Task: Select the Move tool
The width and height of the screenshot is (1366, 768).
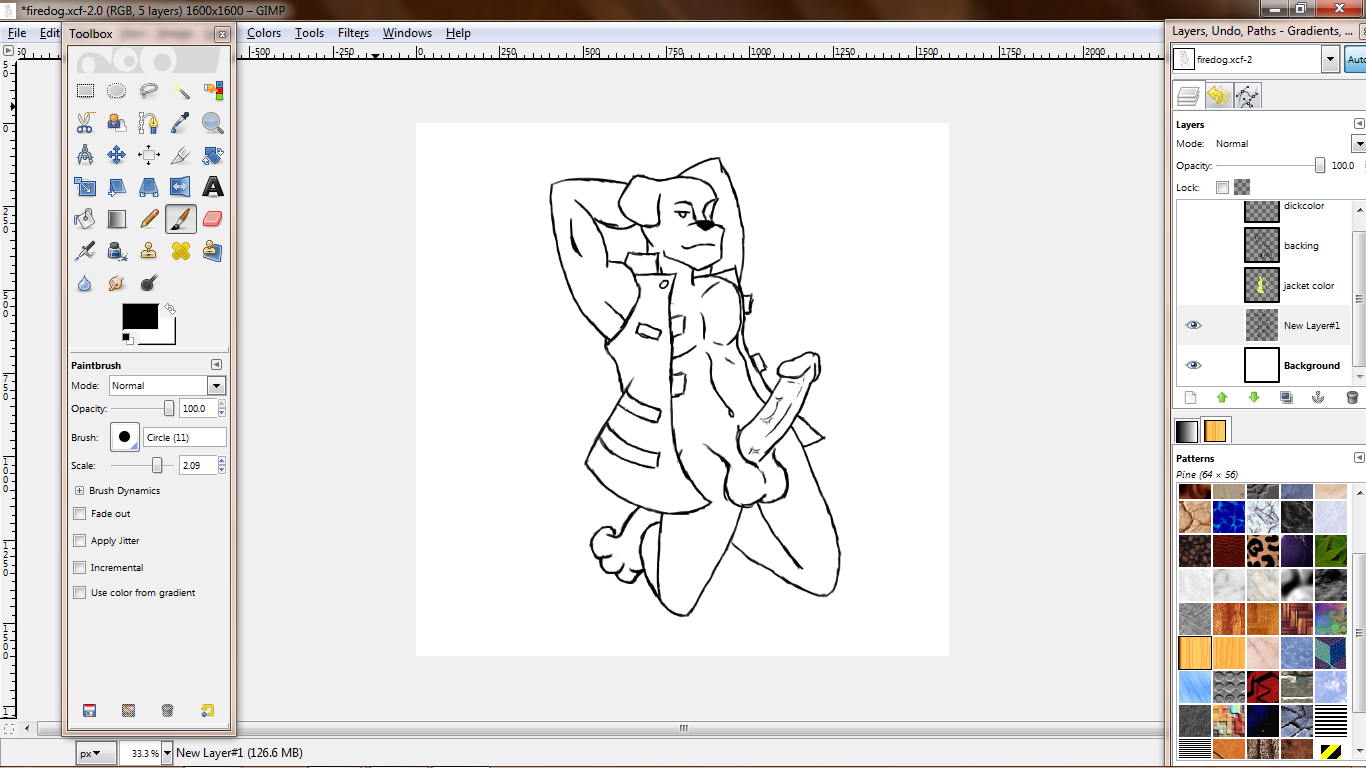Action: (x=117, y=155)
